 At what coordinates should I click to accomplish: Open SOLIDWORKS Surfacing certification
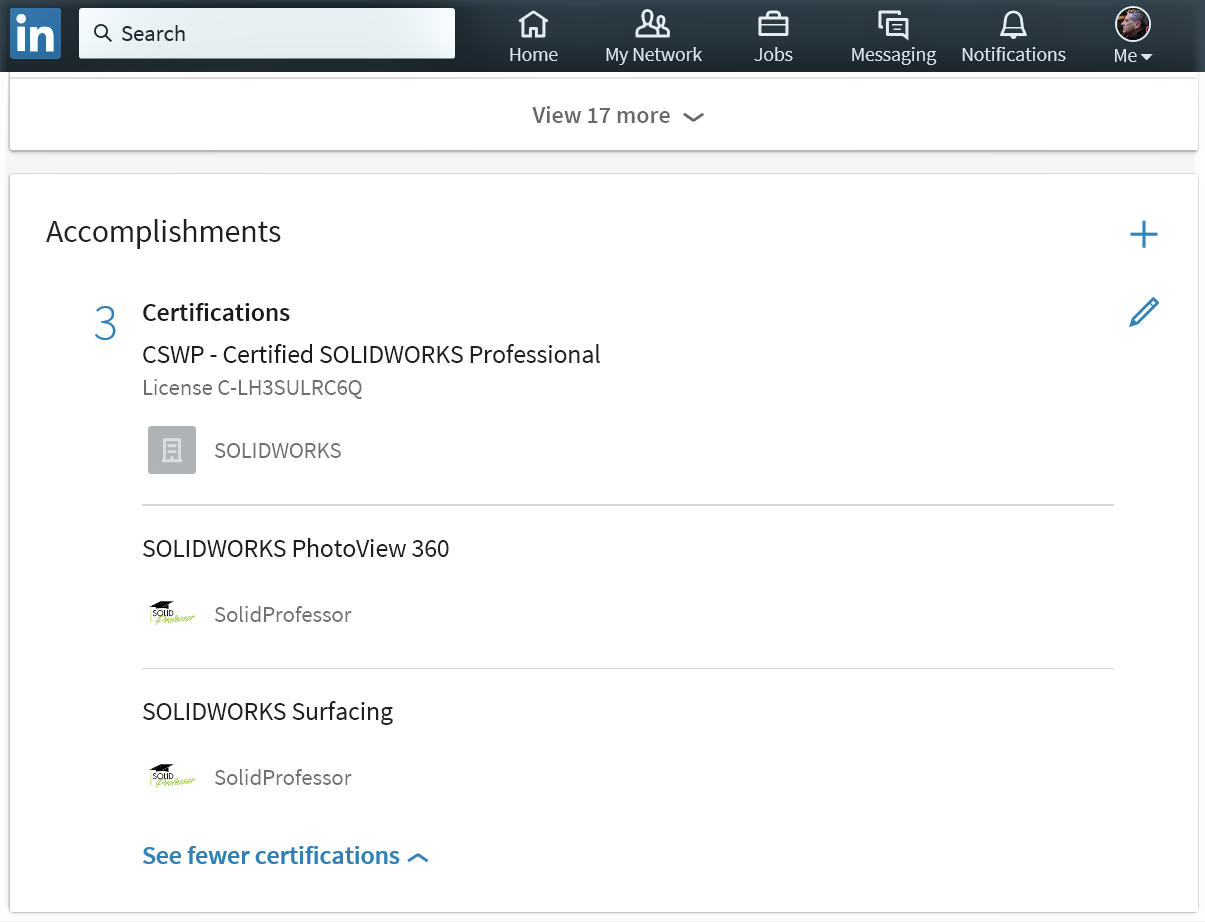tap(268, 711)
